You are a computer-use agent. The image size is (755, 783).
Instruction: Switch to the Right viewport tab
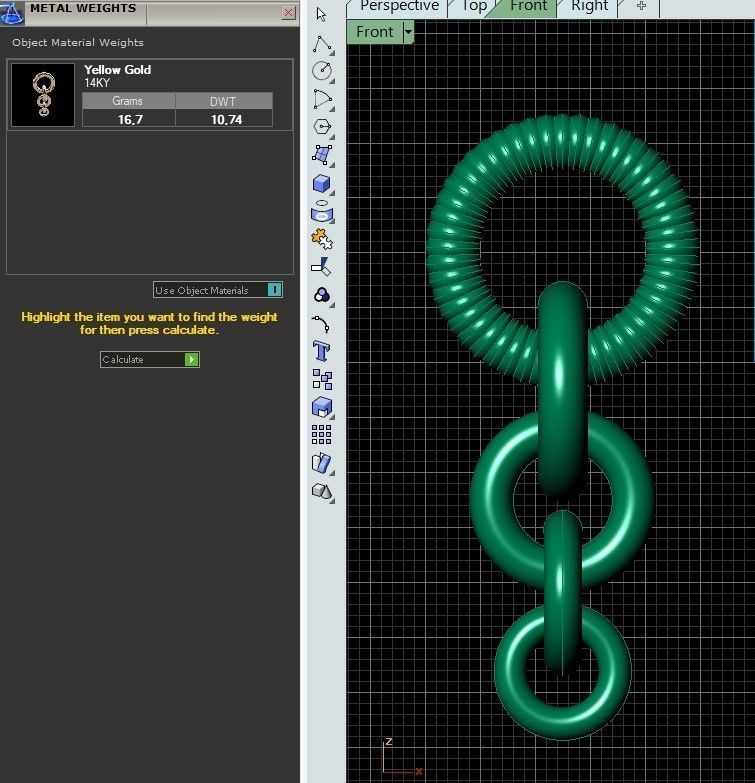590,7
